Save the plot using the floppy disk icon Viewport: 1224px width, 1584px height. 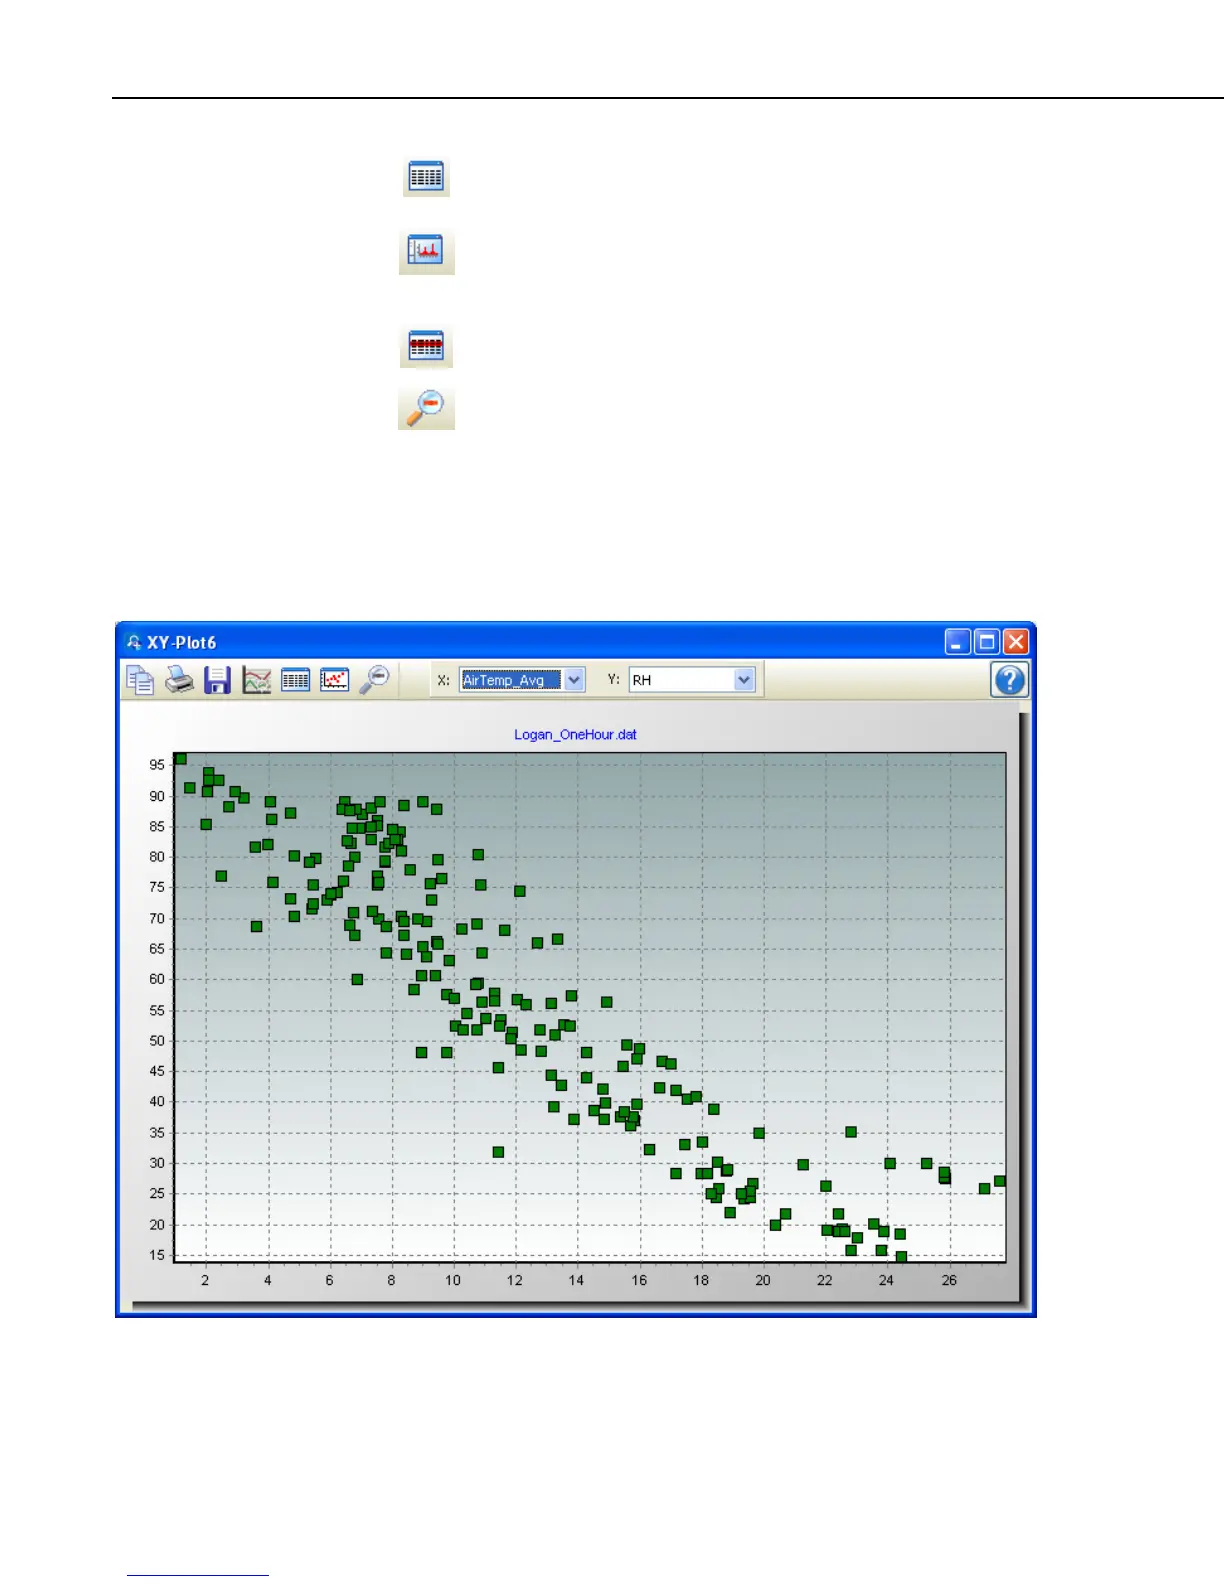(x=217, y=680)
